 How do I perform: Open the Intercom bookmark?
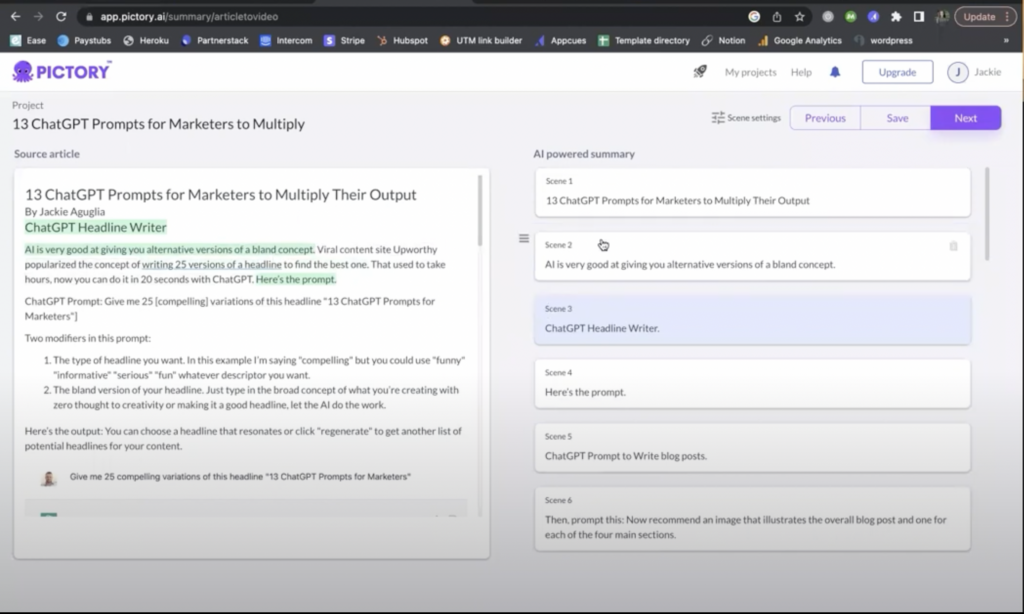[286, 40]
